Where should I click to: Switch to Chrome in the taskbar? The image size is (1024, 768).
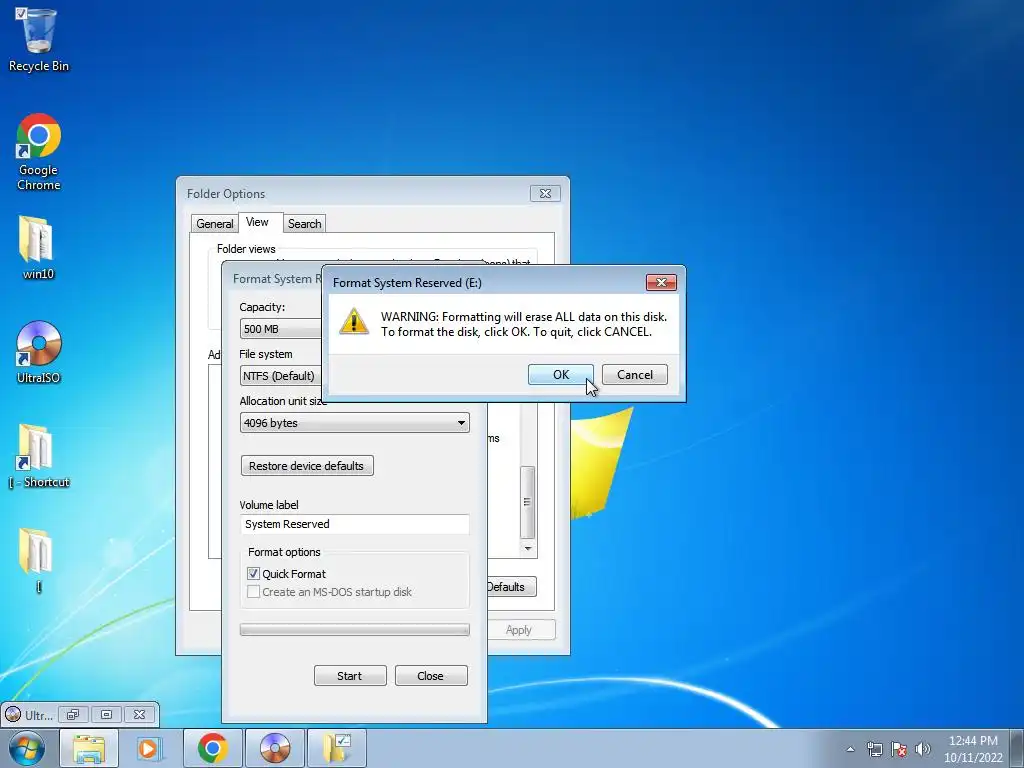(x=213, y=748)
